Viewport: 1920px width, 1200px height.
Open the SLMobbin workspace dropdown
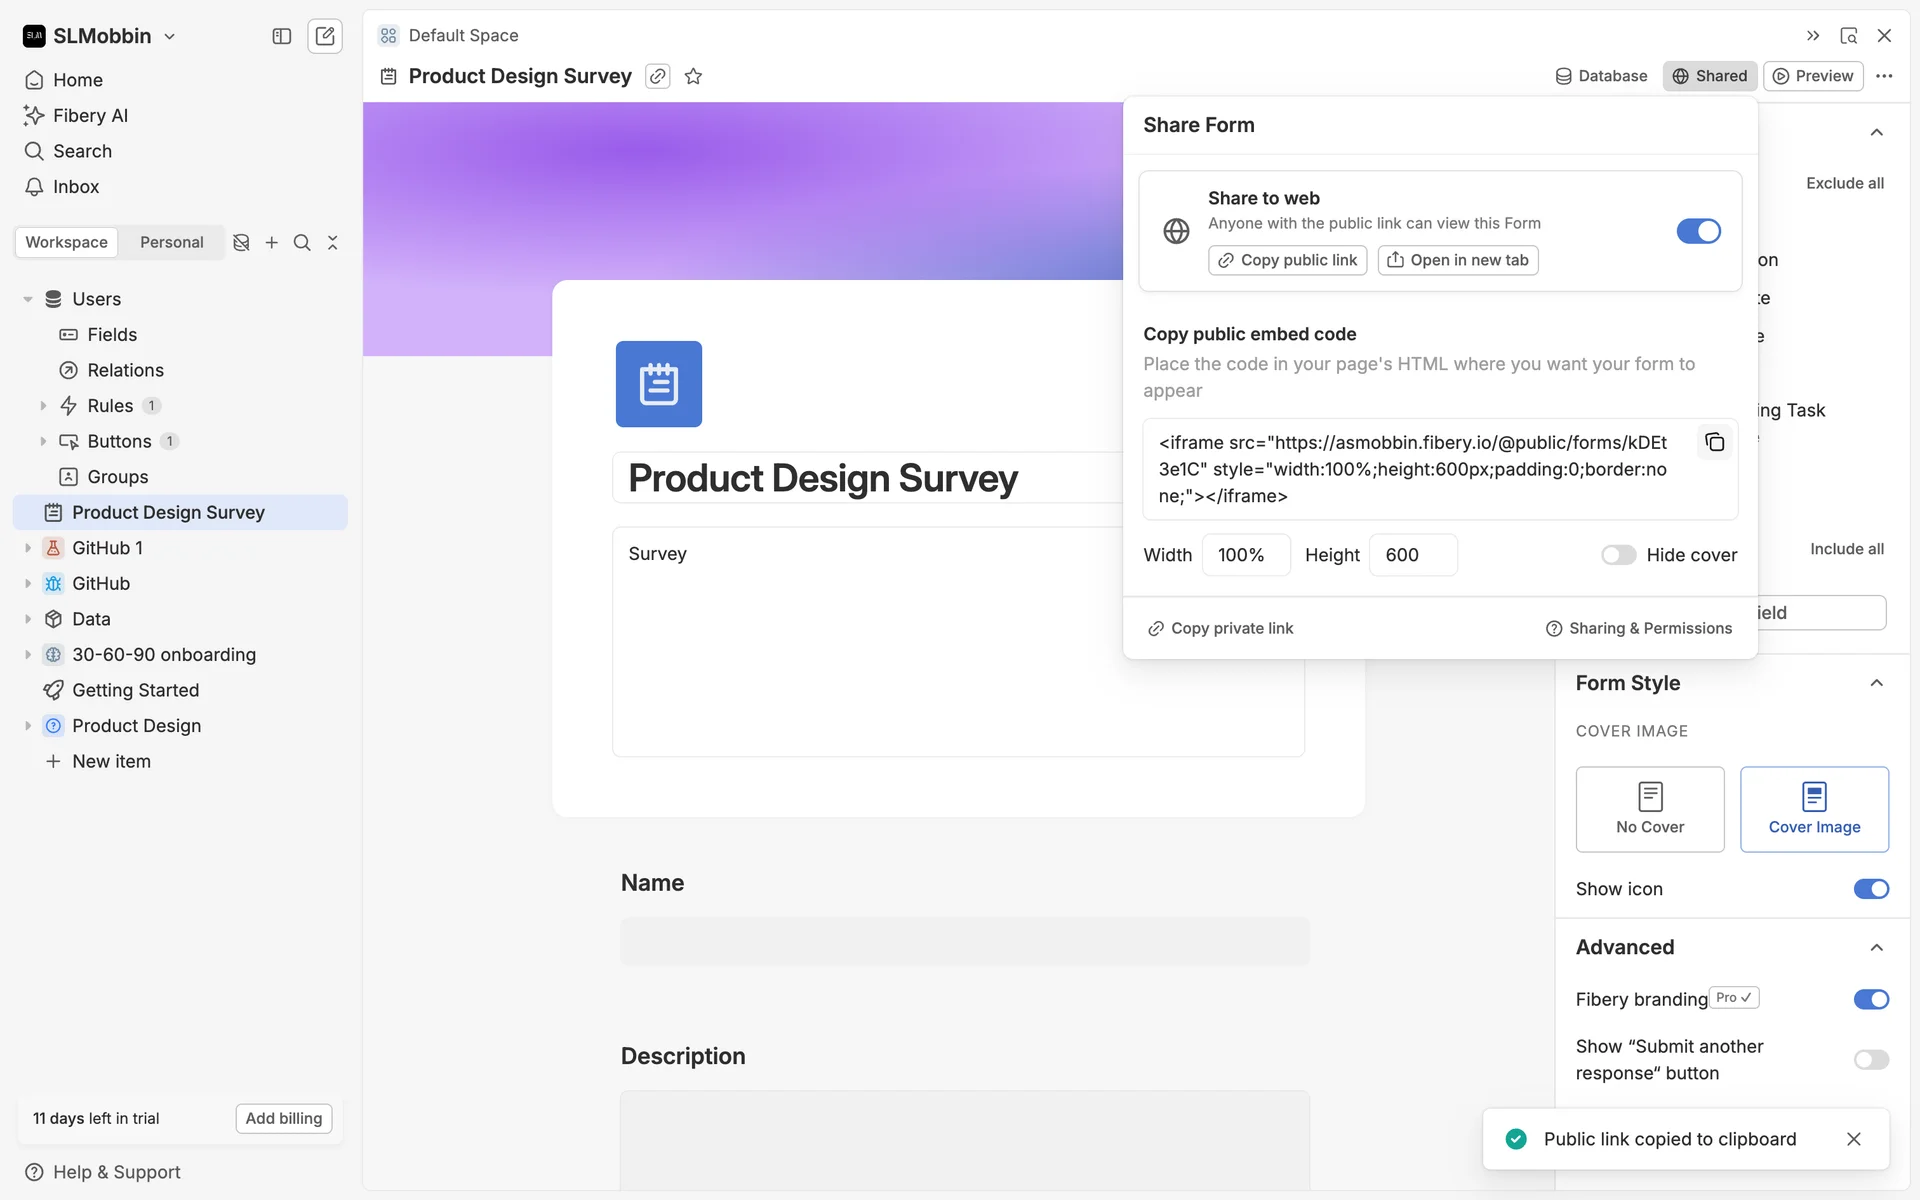click(x=100, y=36)
